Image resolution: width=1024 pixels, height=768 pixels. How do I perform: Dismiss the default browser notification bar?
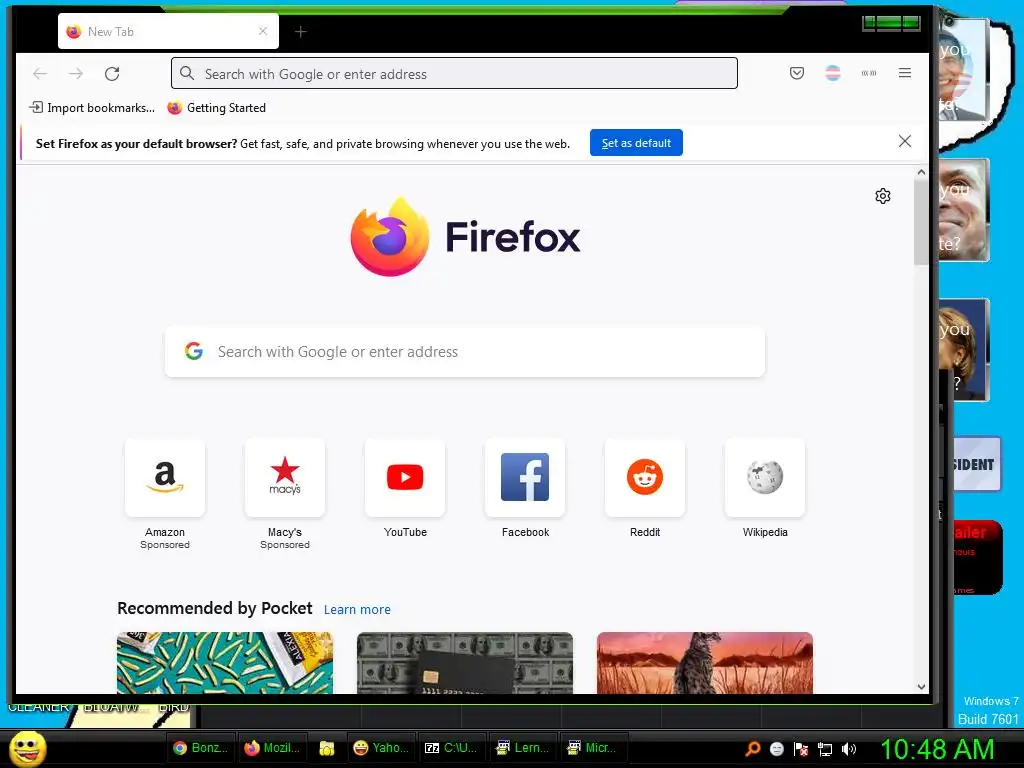coord(904,141)
